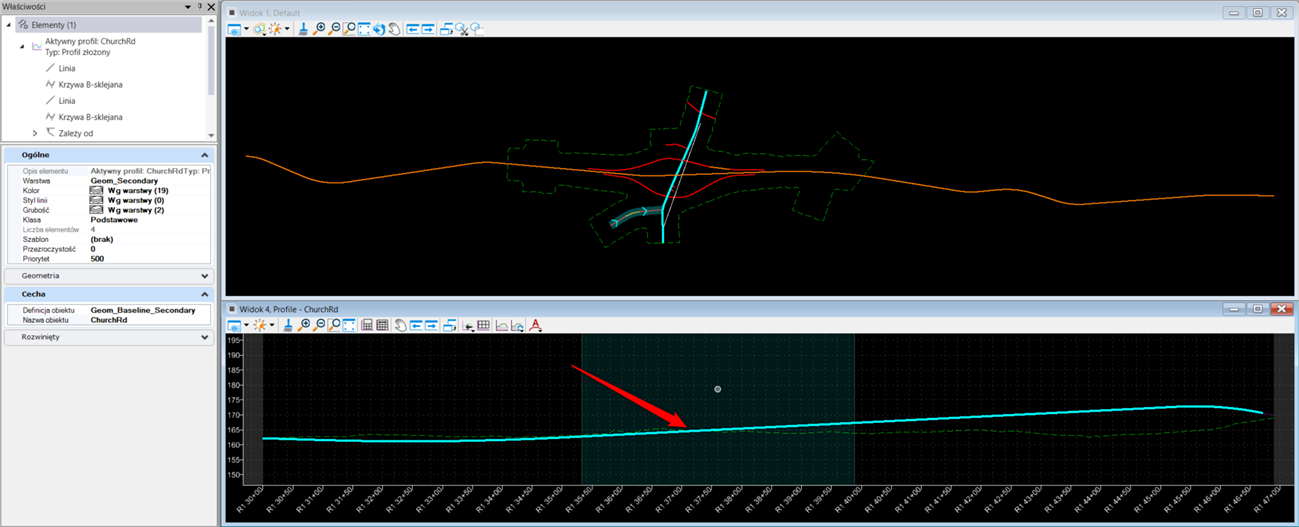
Task: View Previous arrow in Widok 1 toolbar
Action: (413, 29)
